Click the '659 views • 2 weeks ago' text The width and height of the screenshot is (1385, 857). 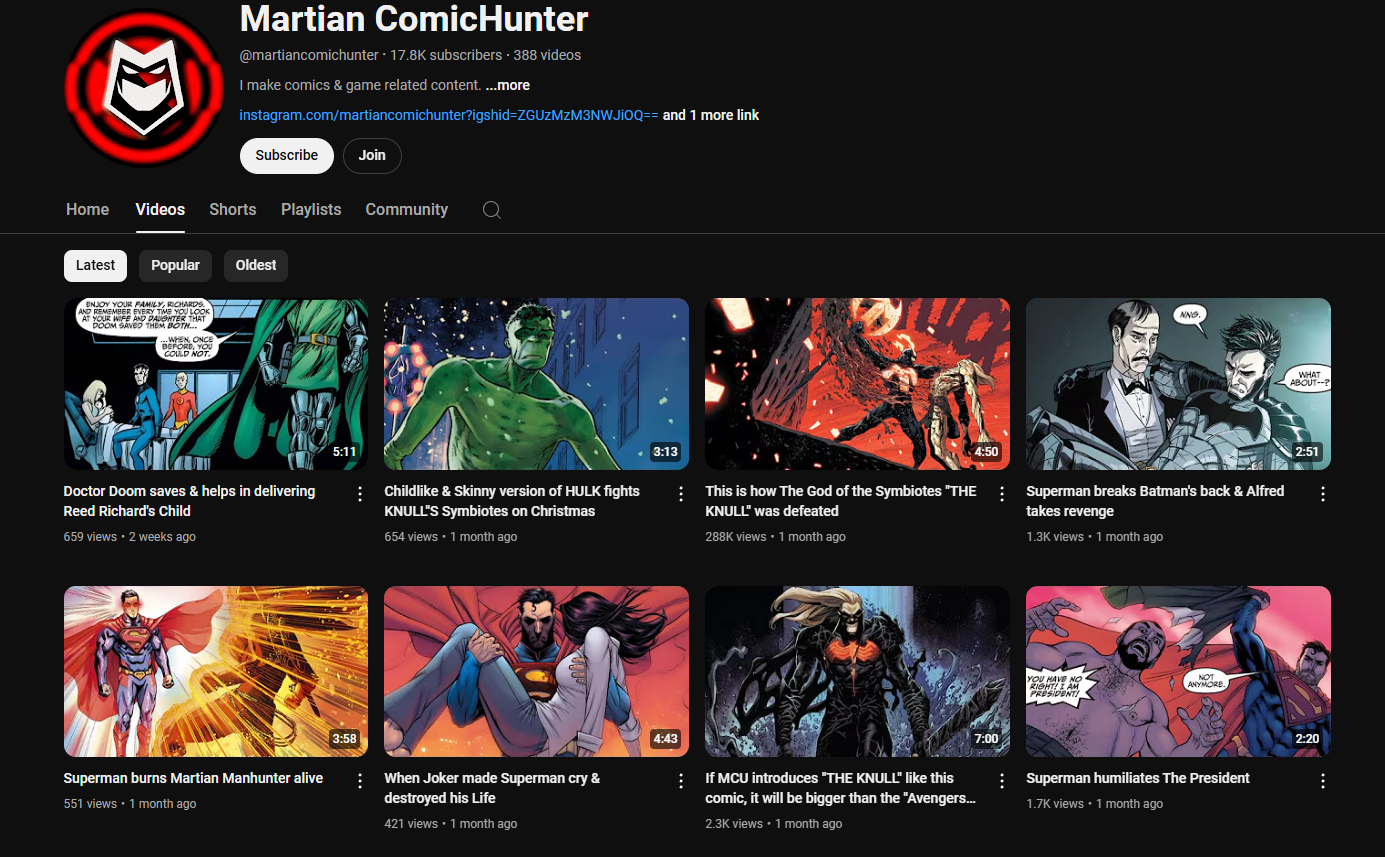130,537
